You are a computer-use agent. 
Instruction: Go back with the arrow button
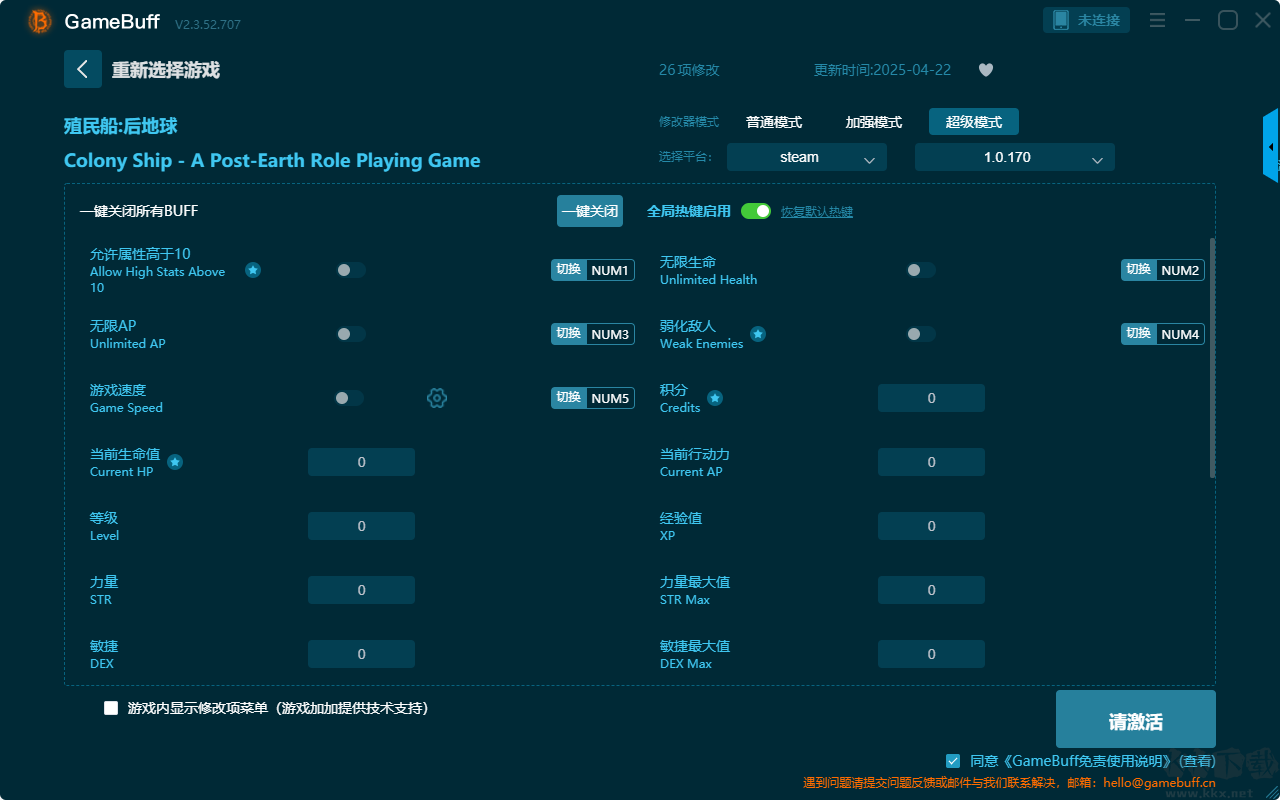[83, 69]
